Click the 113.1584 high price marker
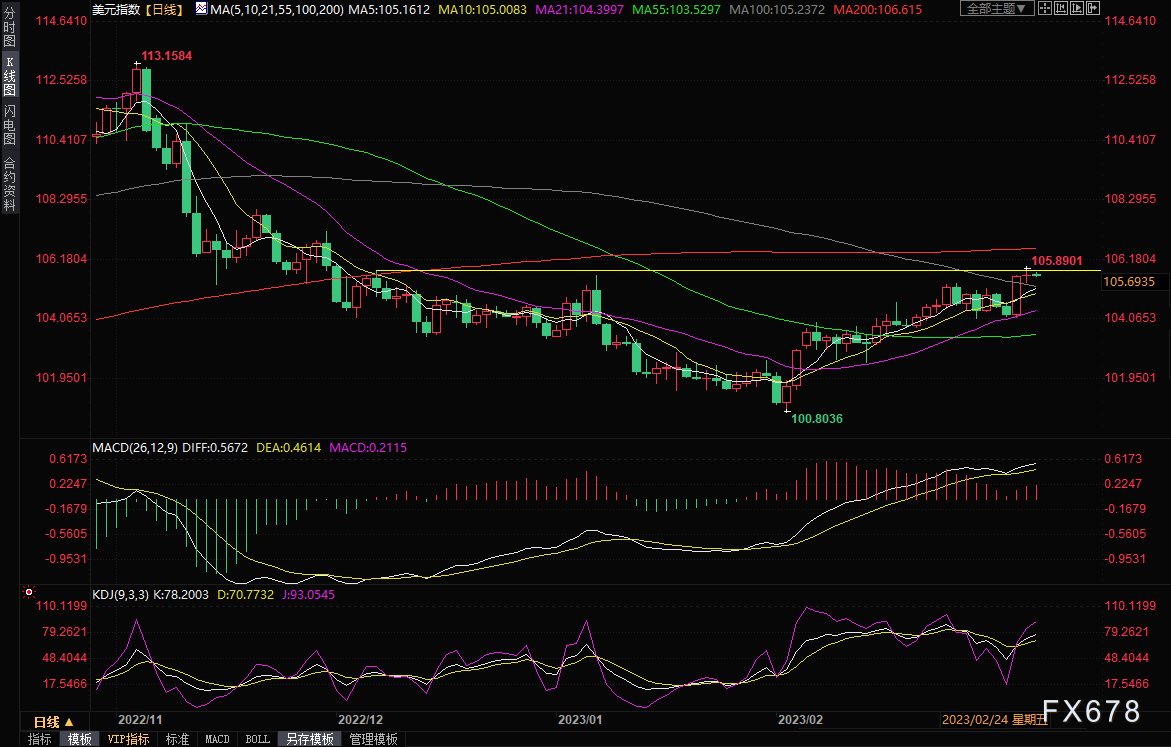This screenshot has height=747, width=1171. [x=167, y=56]
